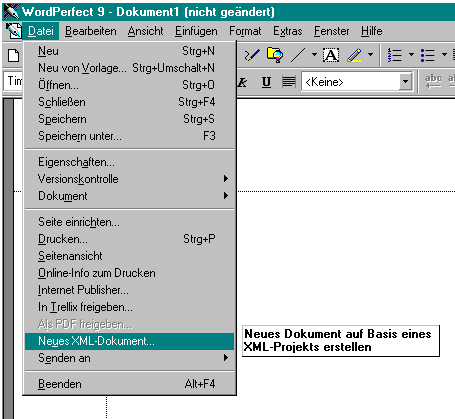This screenshot has width=455, height=419.
Task: Open dropdown arrow beside numbered list
Action: [411, 55]
